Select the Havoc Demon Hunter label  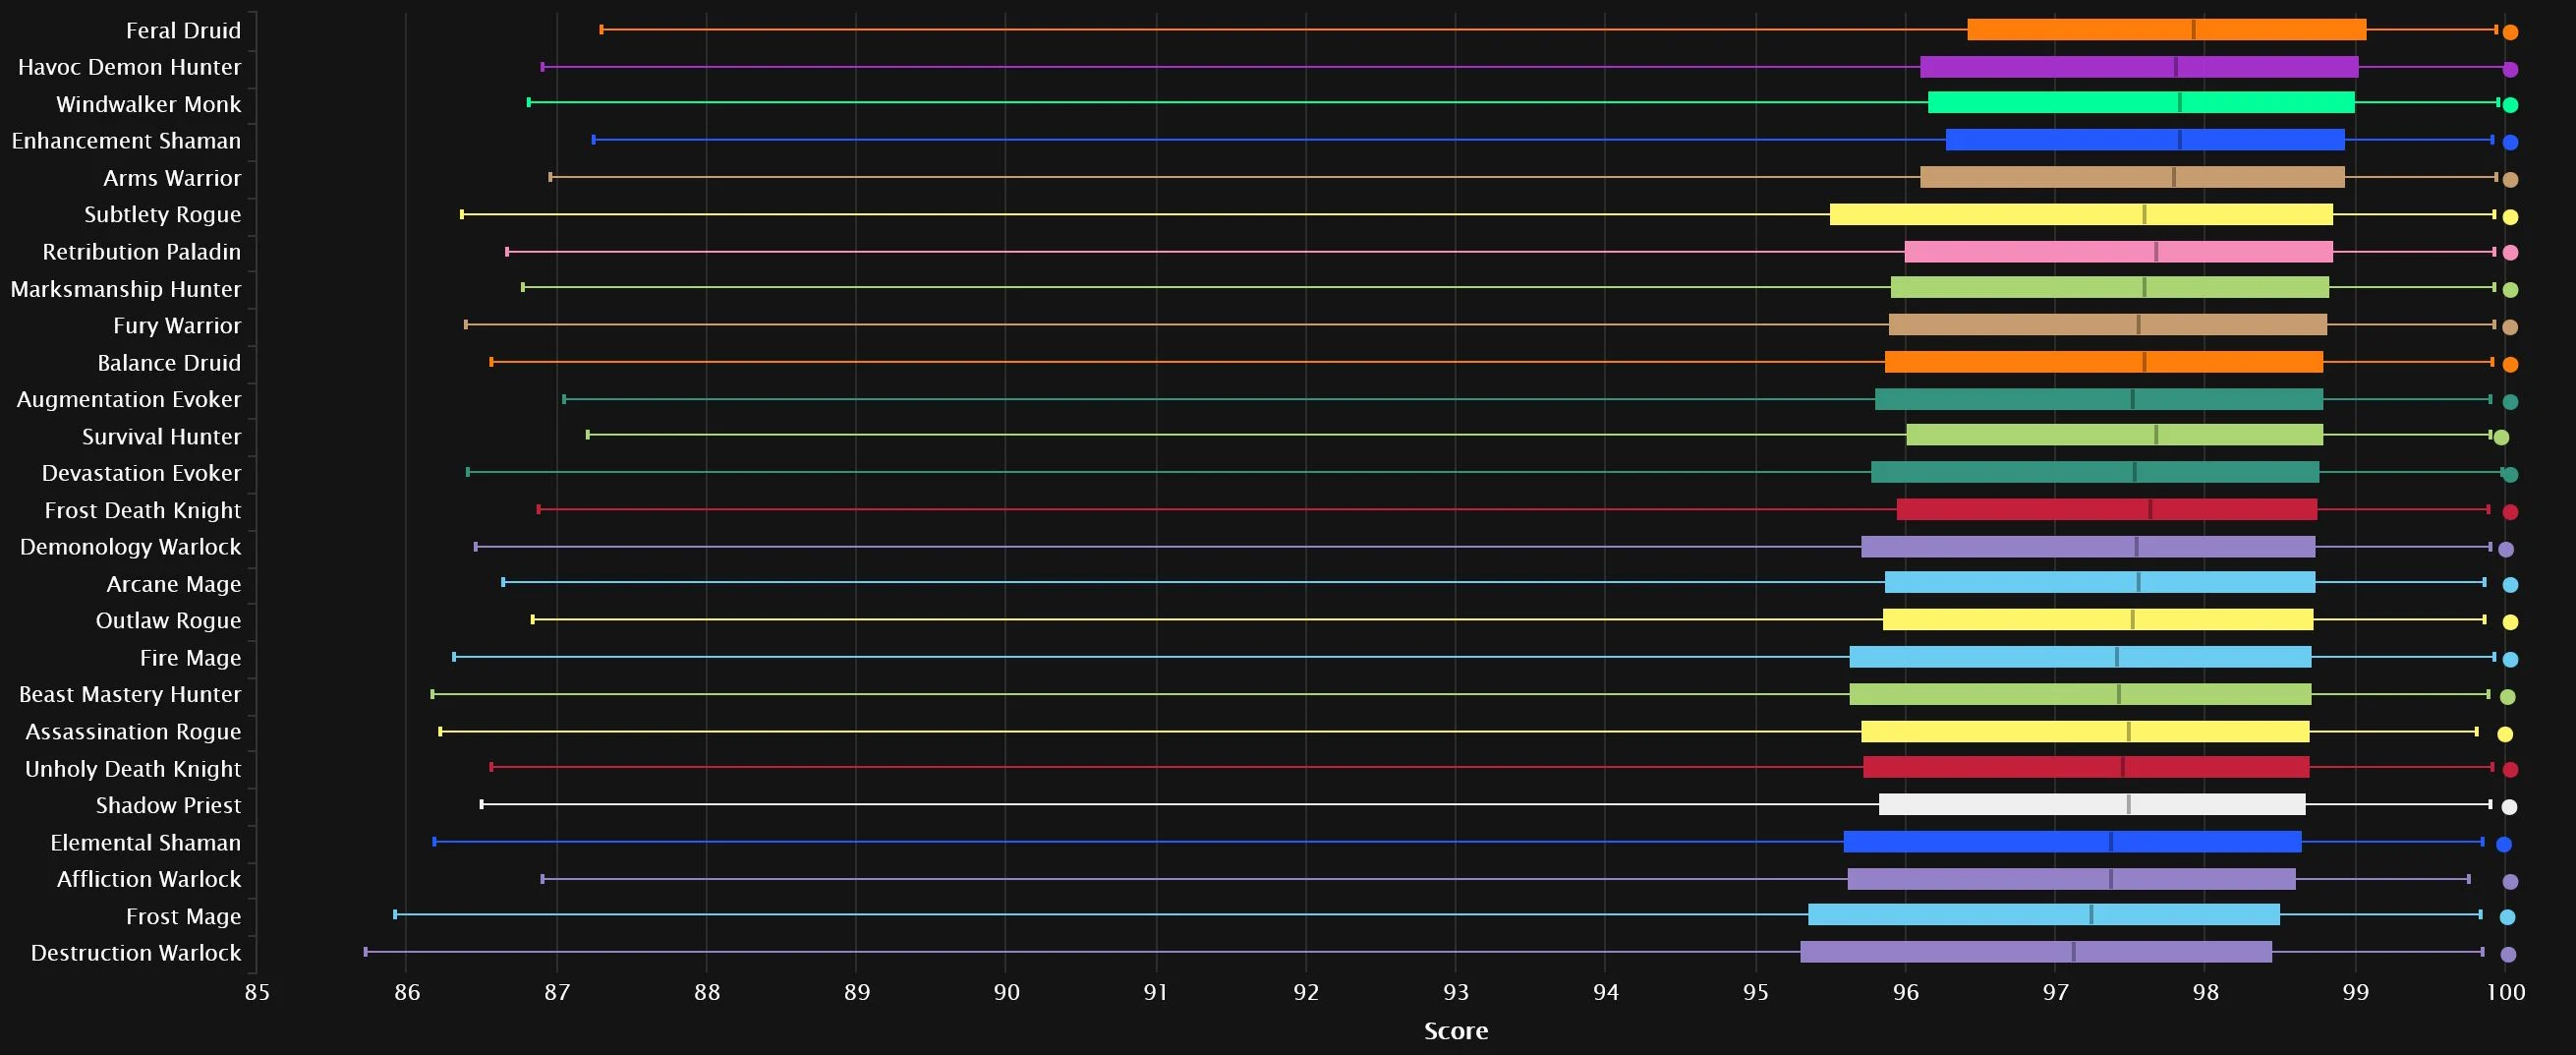129,67
